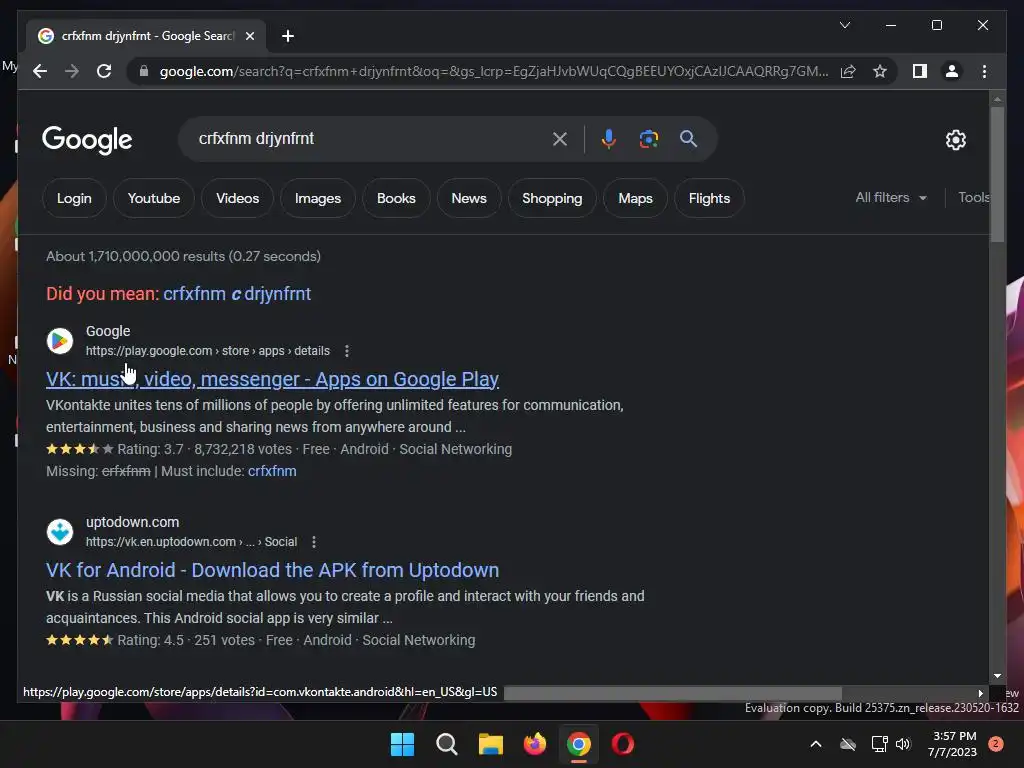This screenshot has width=1024, height=768.
Task: Open the Windows Start menu
Action: 402,744
